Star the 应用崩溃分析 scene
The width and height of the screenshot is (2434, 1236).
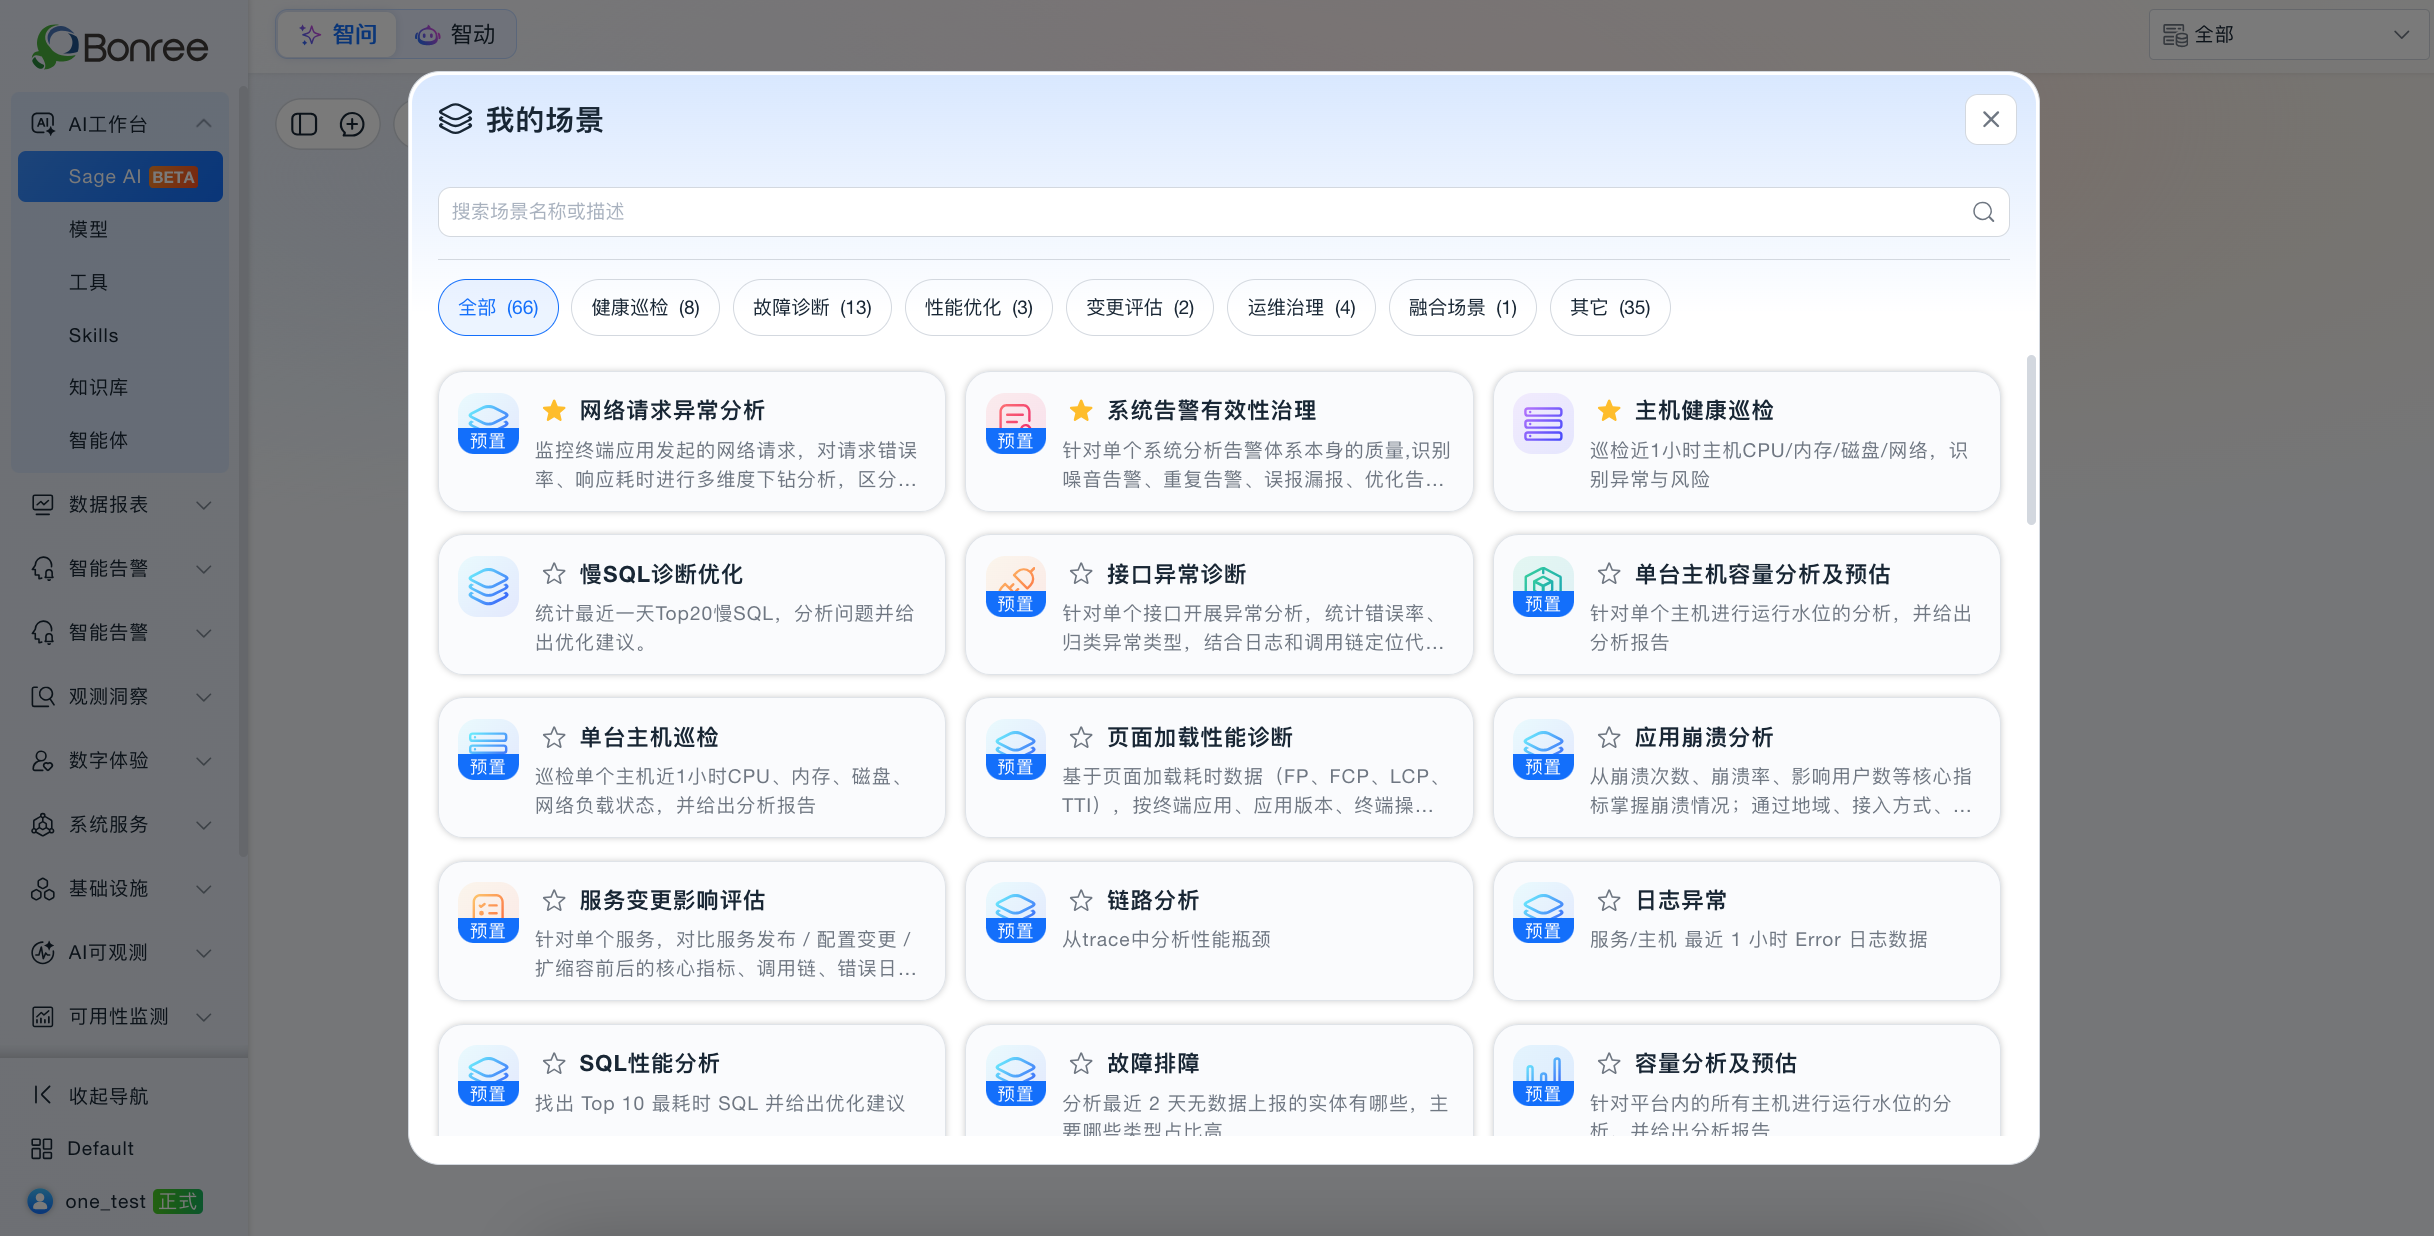click(x=1609, y=737)
